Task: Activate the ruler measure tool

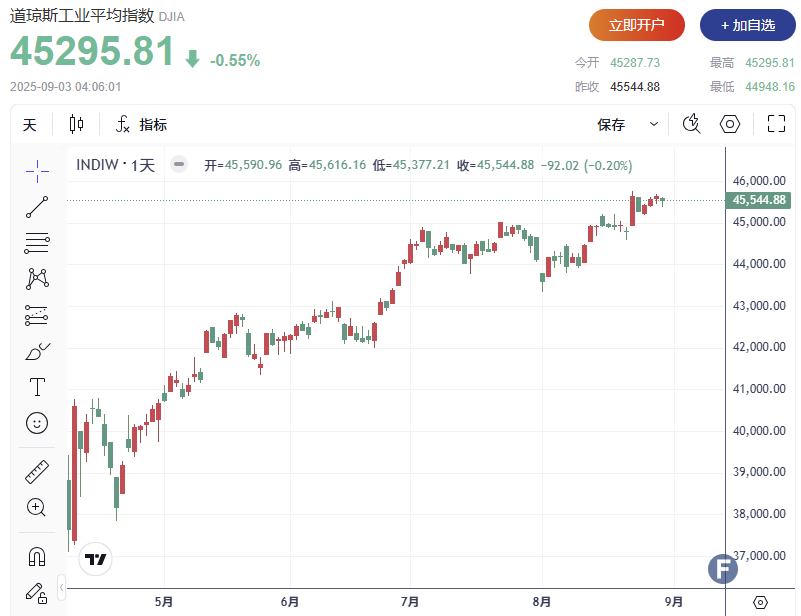Action: pos(37,471)
